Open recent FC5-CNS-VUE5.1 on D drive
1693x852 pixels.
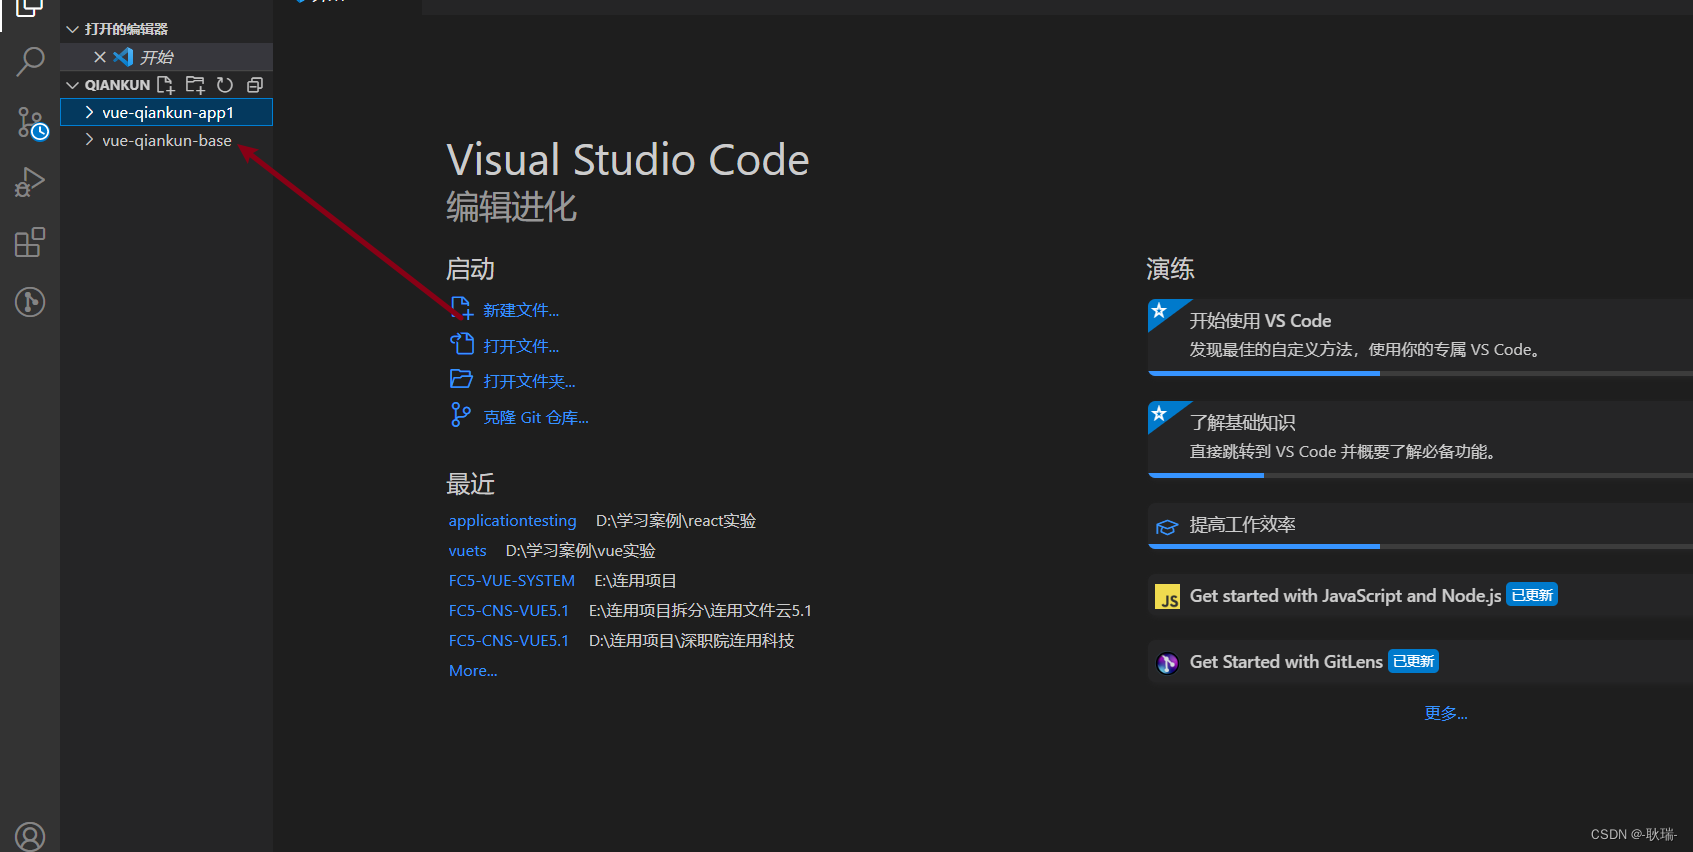click(508, 641)
